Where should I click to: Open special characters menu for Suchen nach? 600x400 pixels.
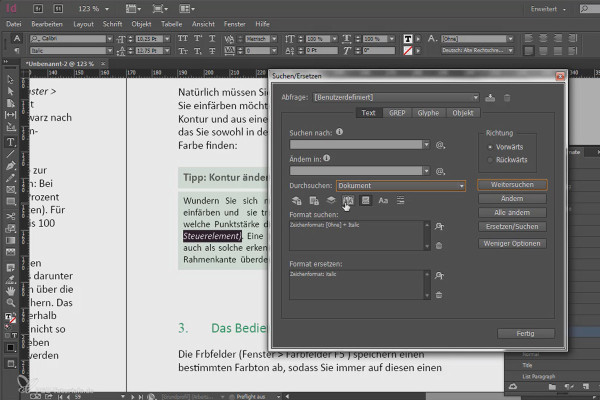pos(440,145)
